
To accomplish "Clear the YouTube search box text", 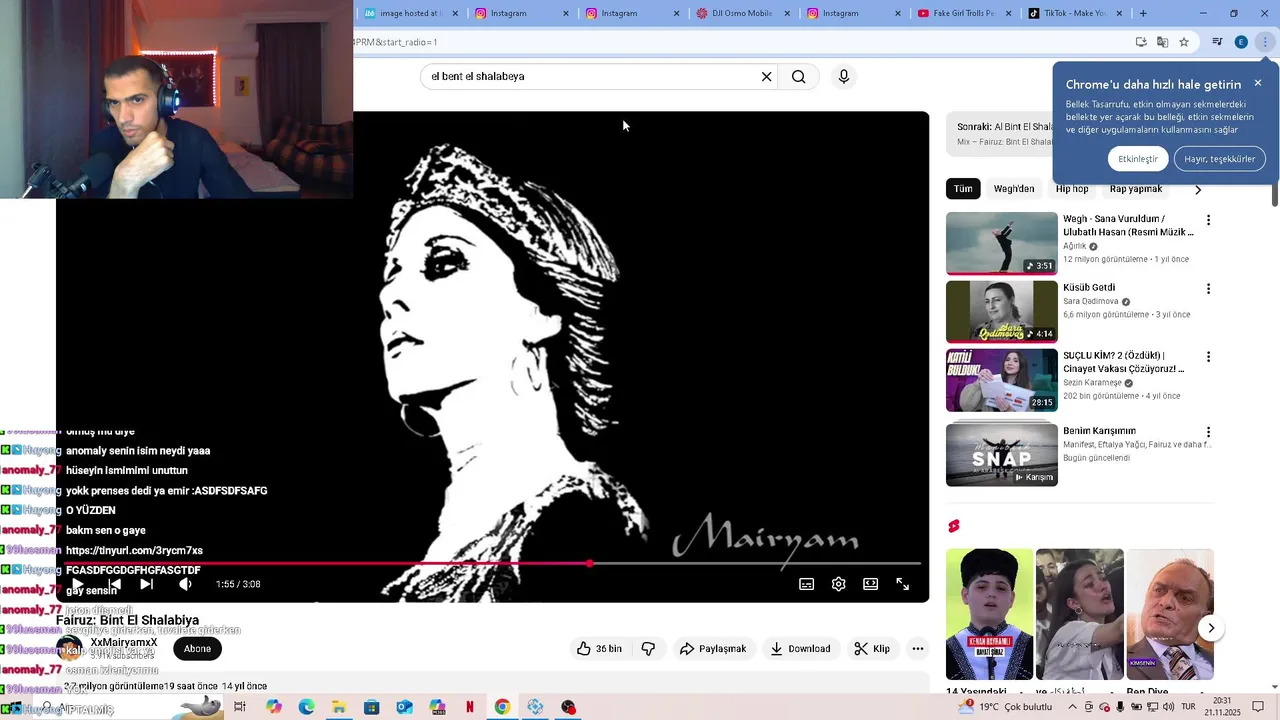I will pyautogui.click(x=767, y=77).
